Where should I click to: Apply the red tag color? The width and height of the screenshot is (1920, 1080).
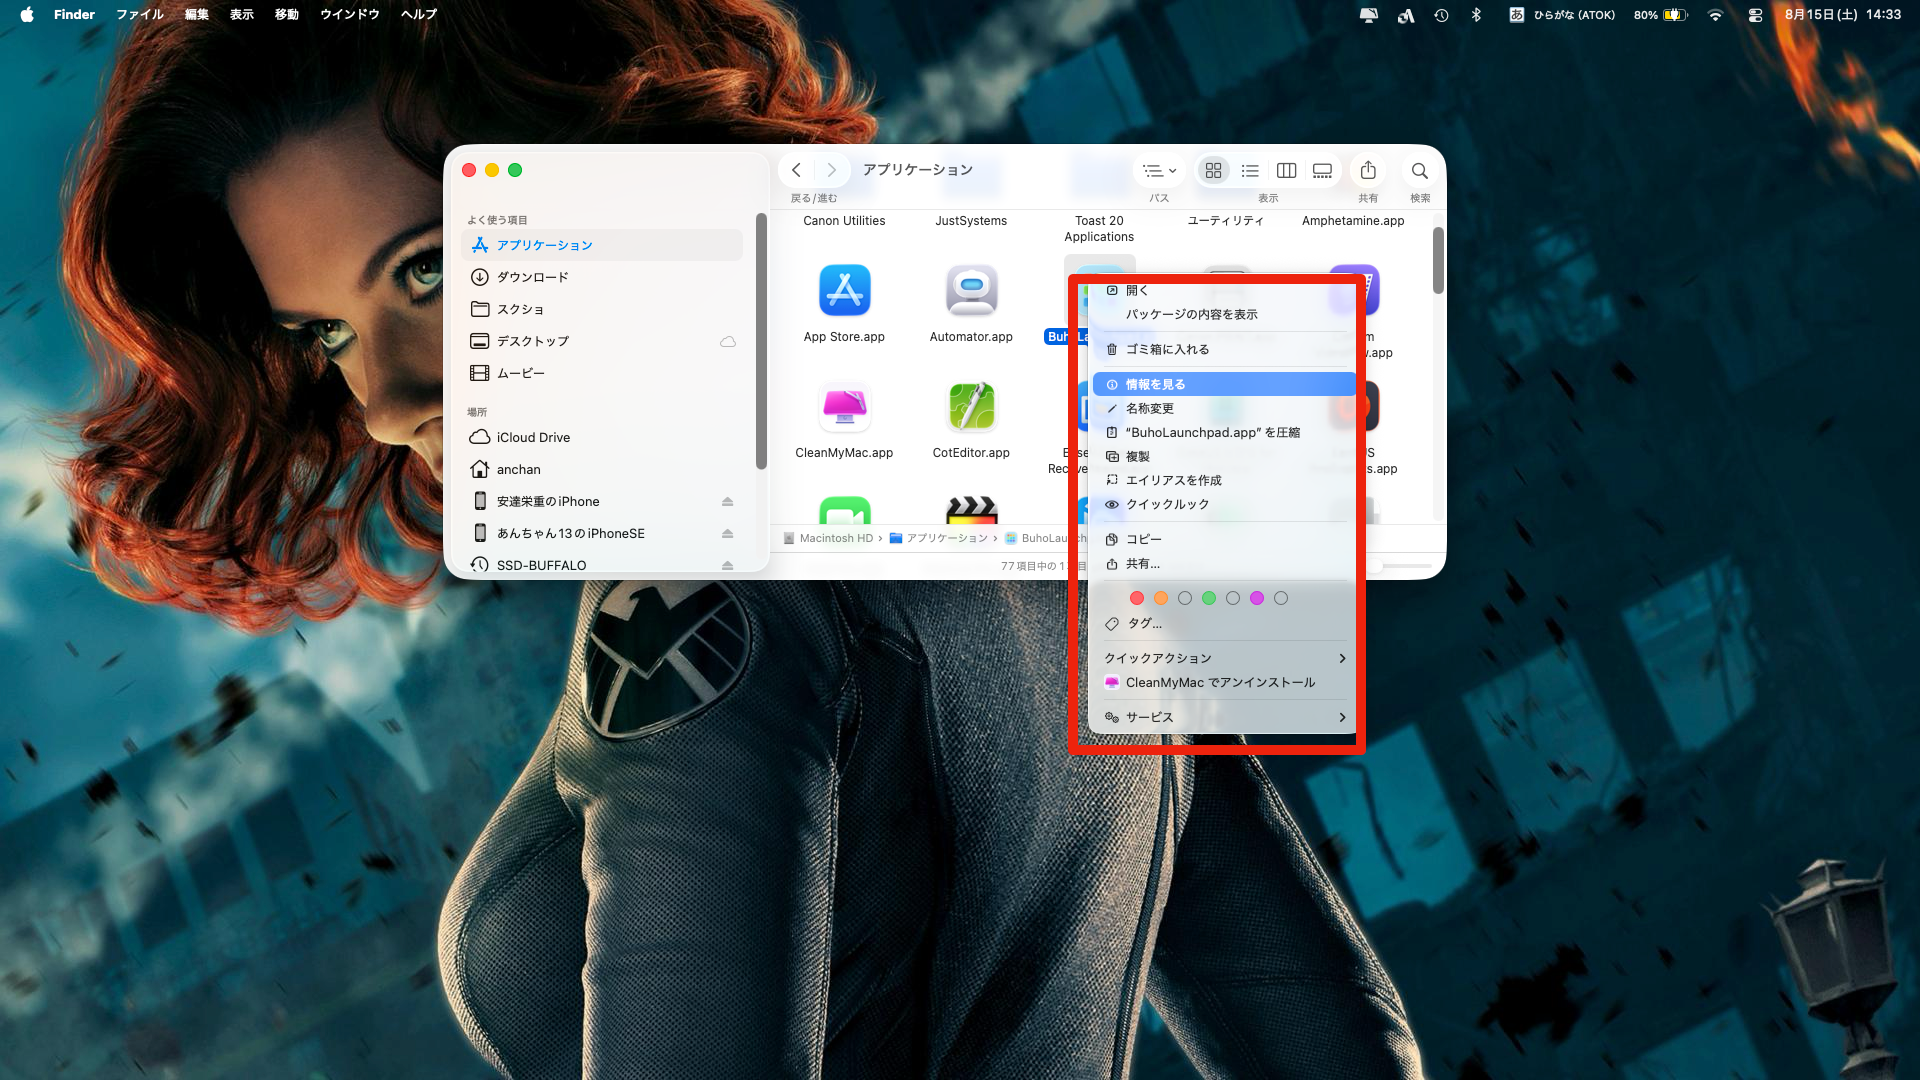[x=1137, y=598]
